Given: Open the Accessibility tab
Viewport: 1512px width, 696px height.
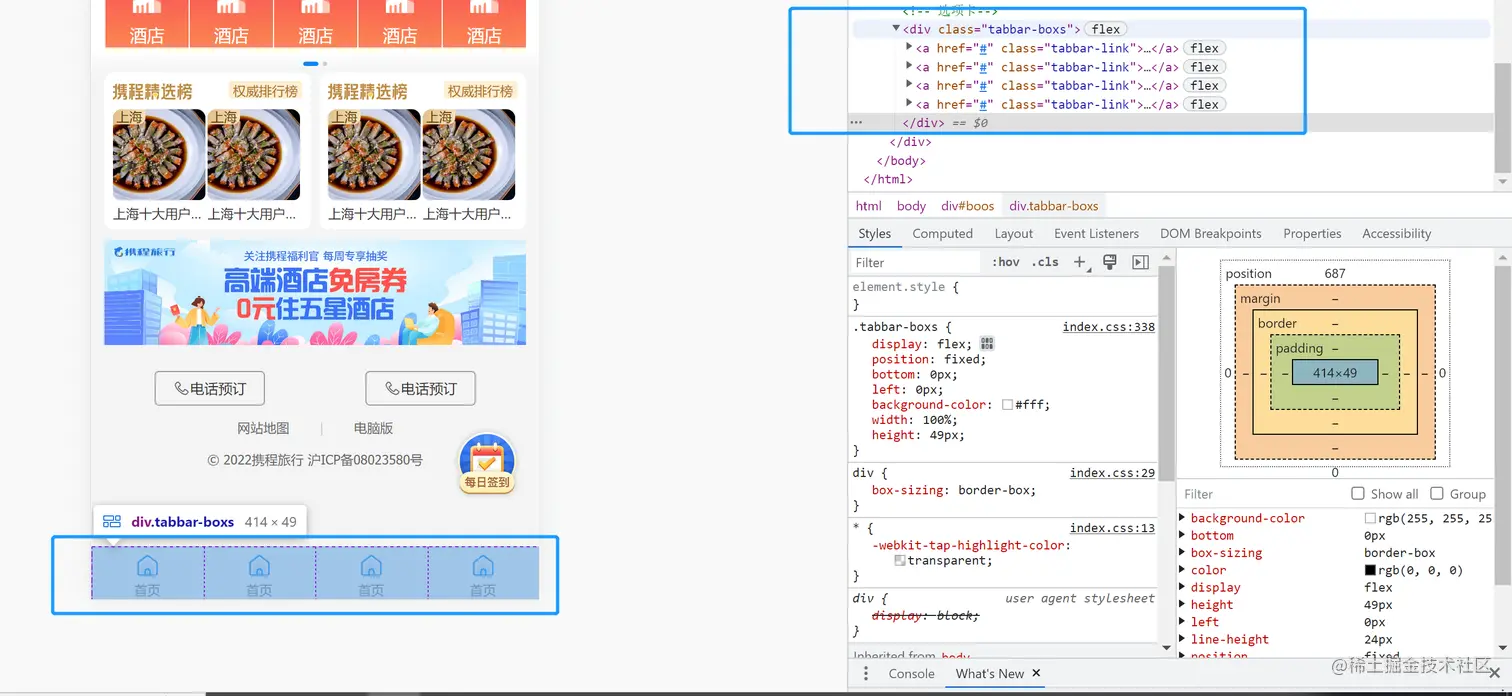Looking at the screenshot, I should click(1396, 233).
